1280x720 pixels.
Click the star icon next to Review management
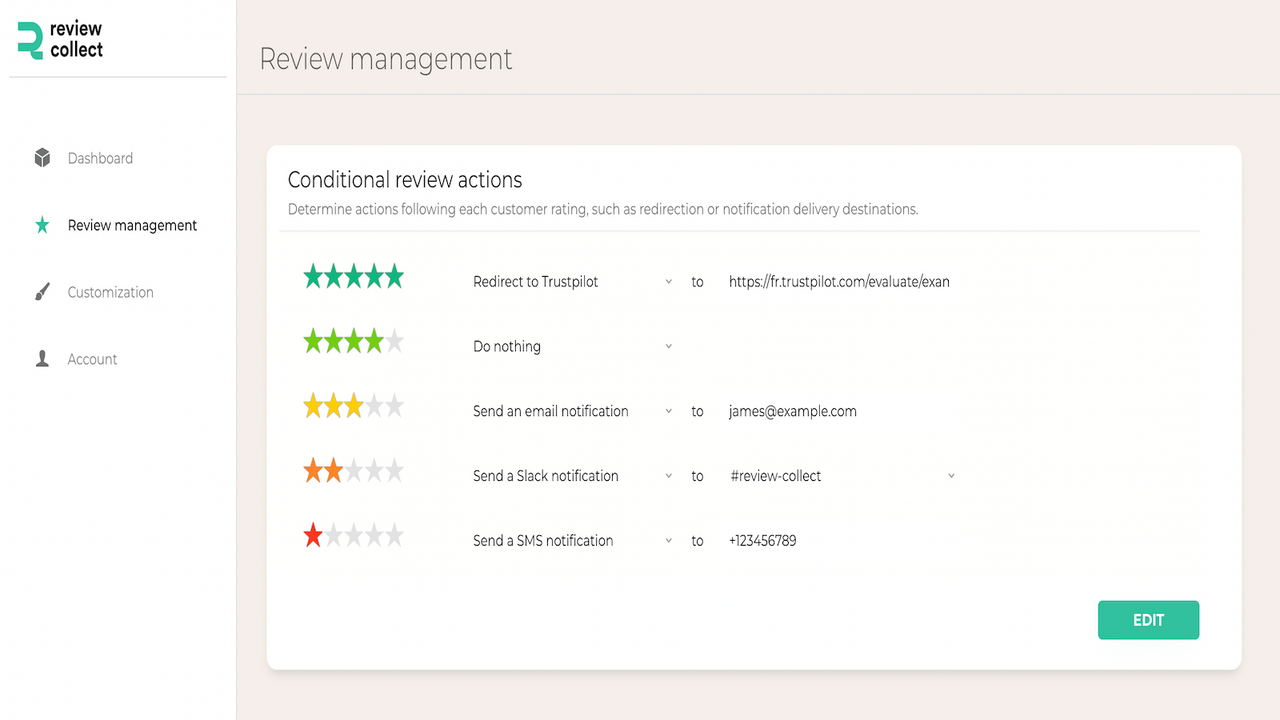(x=42, y=224)
